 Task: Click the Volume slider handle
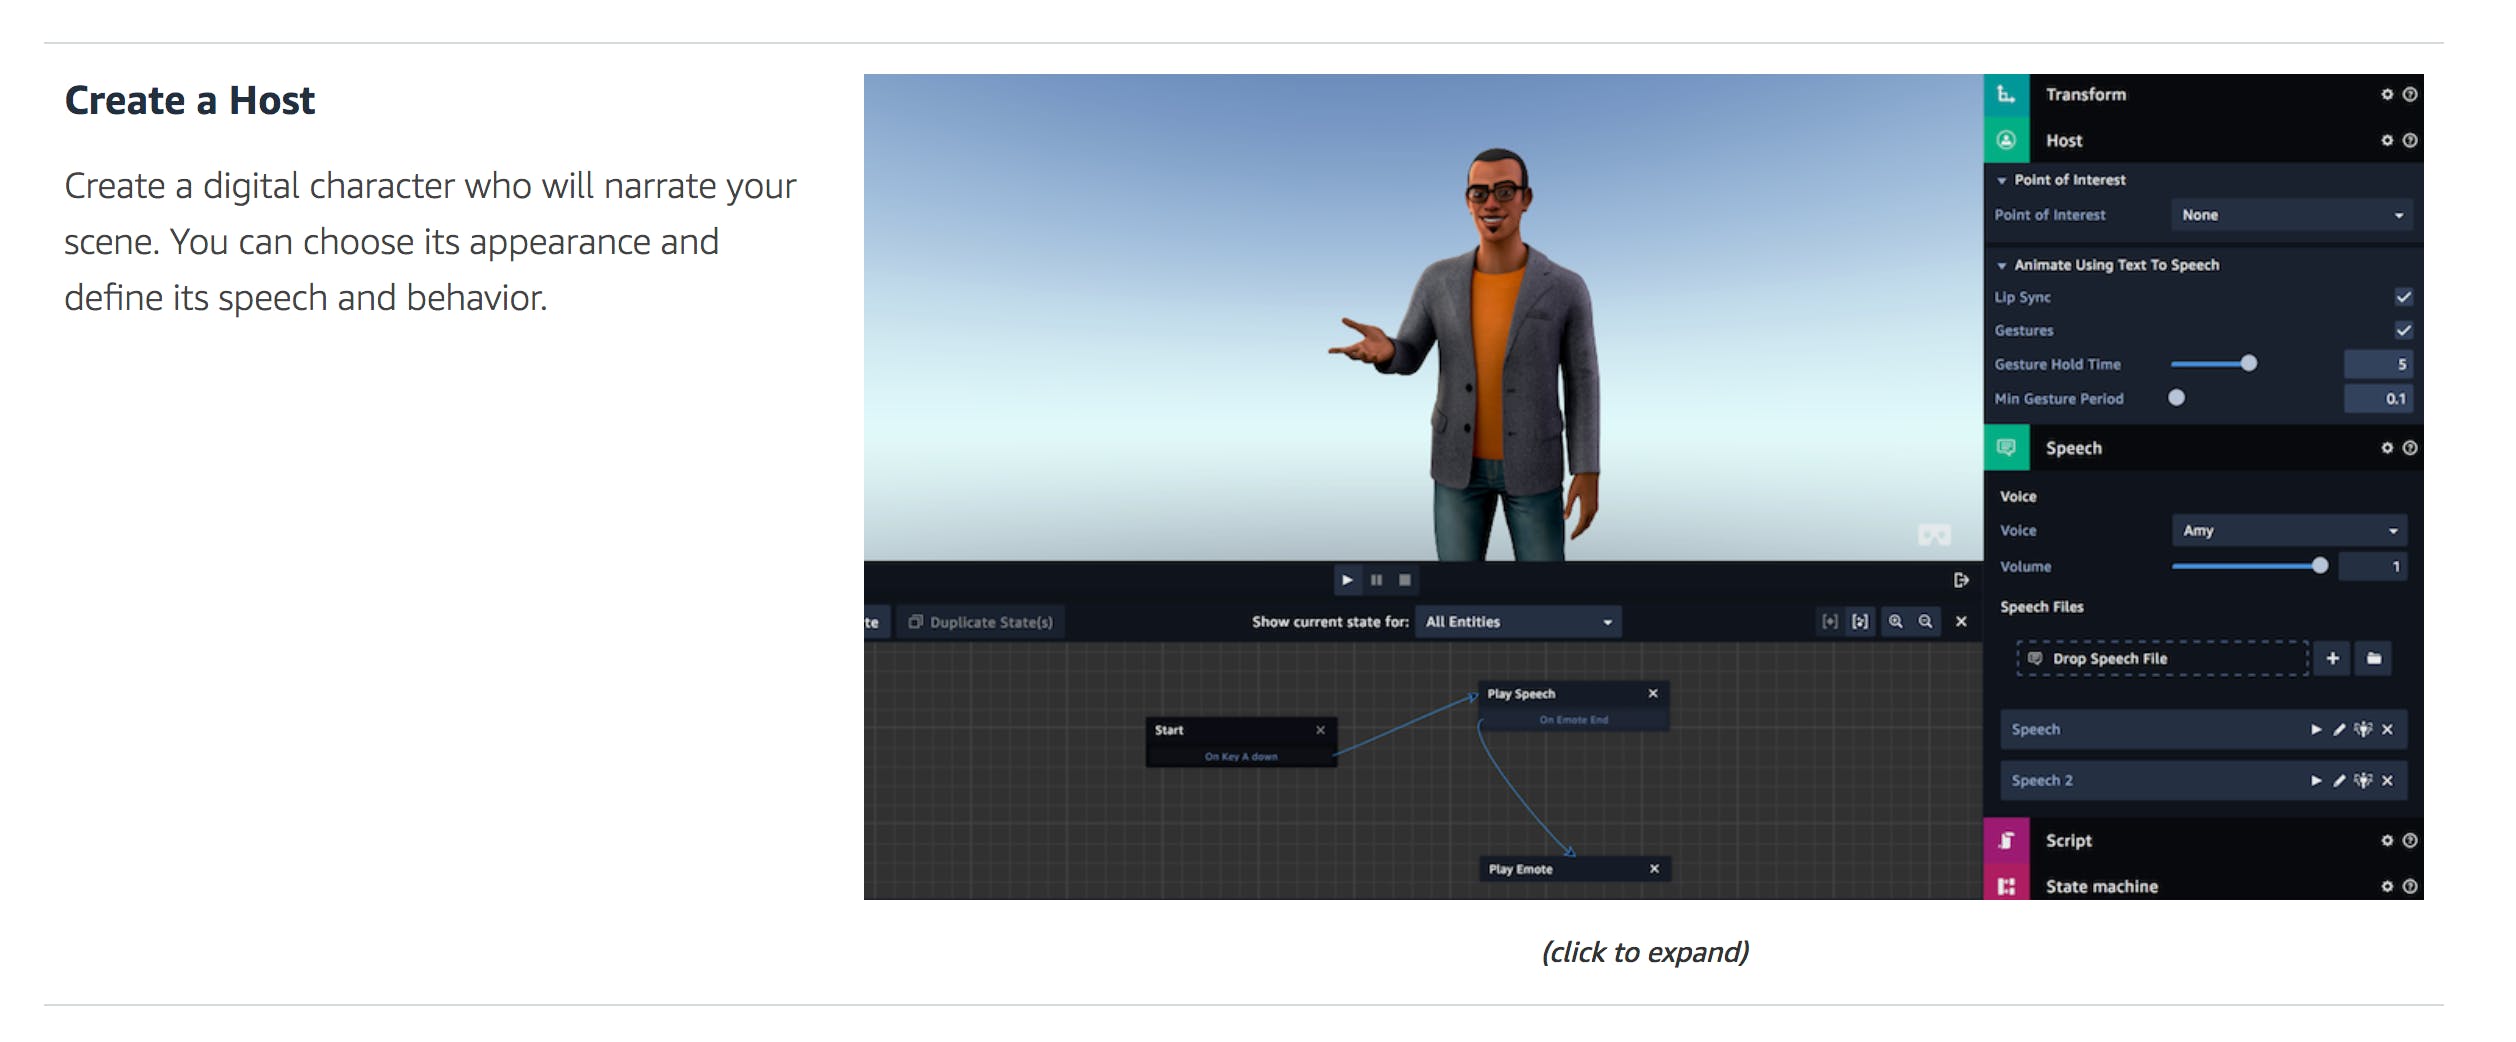click(2320, 565)
